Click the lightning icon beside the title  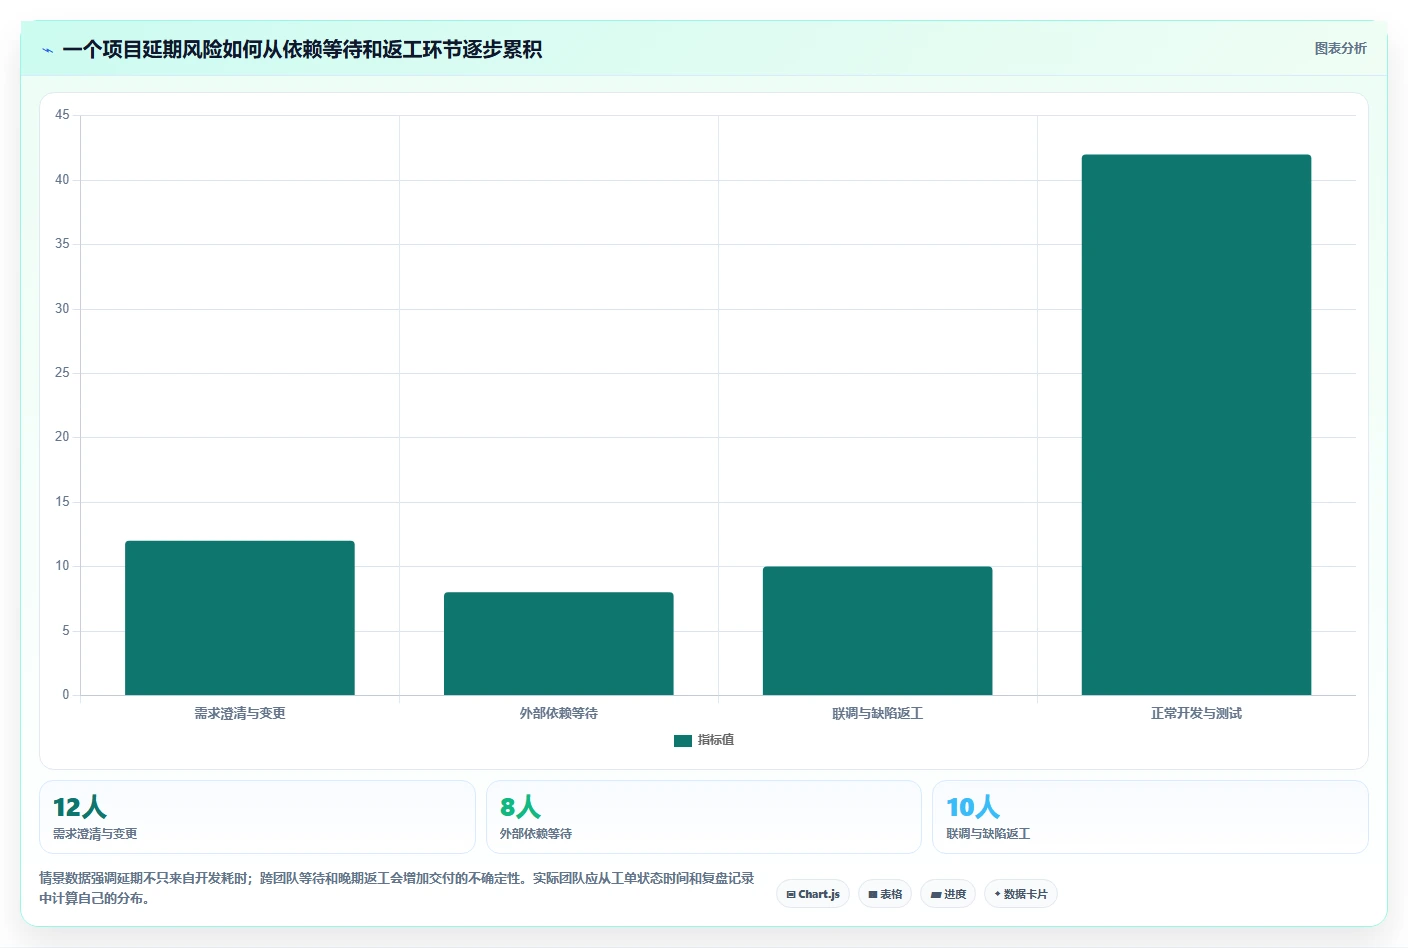[x=47, y=50]
